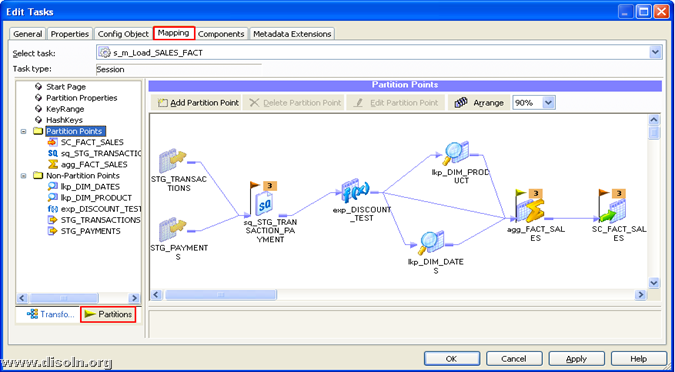Click the canvas horizontal scrollbar right arrow
This screenshot has height=372, width=675.
pyautogui.click(x=641, y=294)
